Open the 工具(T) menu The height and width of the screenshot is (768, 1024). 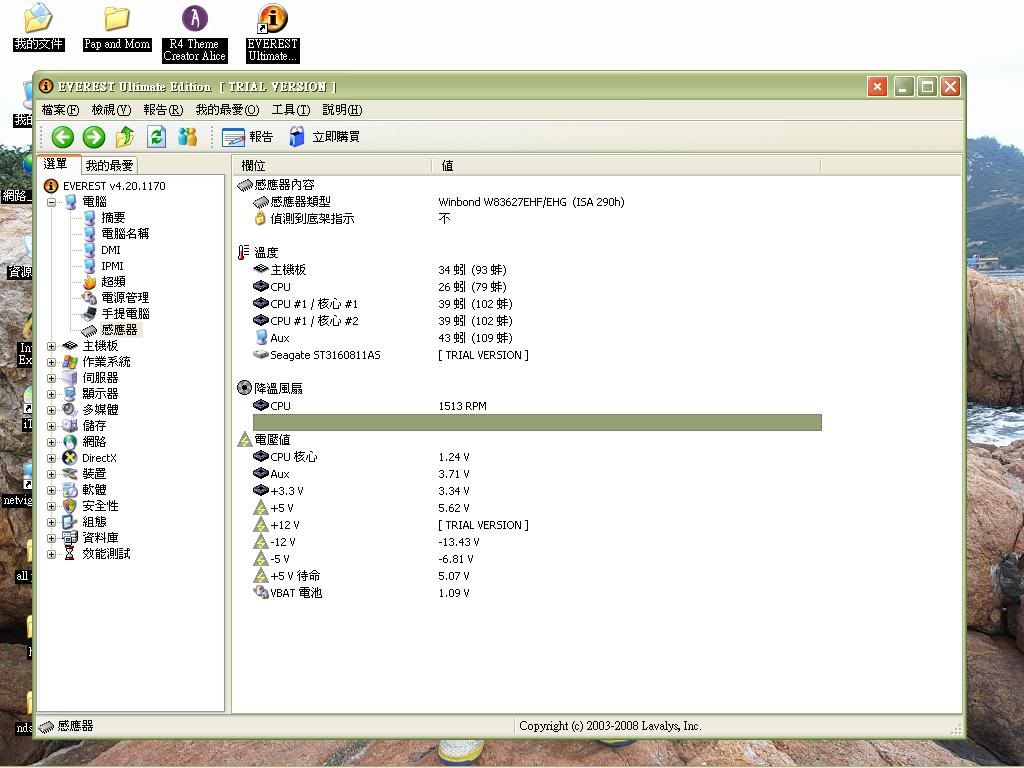(291, 110)
